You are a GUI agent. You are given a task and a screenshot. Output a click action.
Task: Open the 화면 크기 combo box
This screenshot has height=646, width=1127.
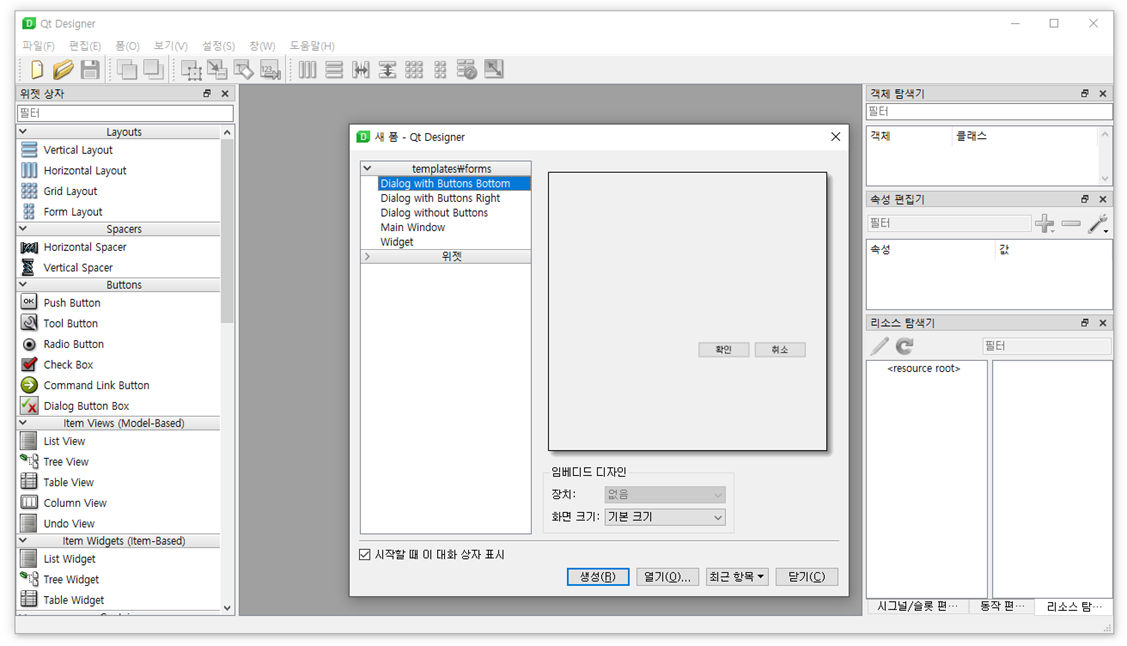pyautogui.click(x=665, y=517)
